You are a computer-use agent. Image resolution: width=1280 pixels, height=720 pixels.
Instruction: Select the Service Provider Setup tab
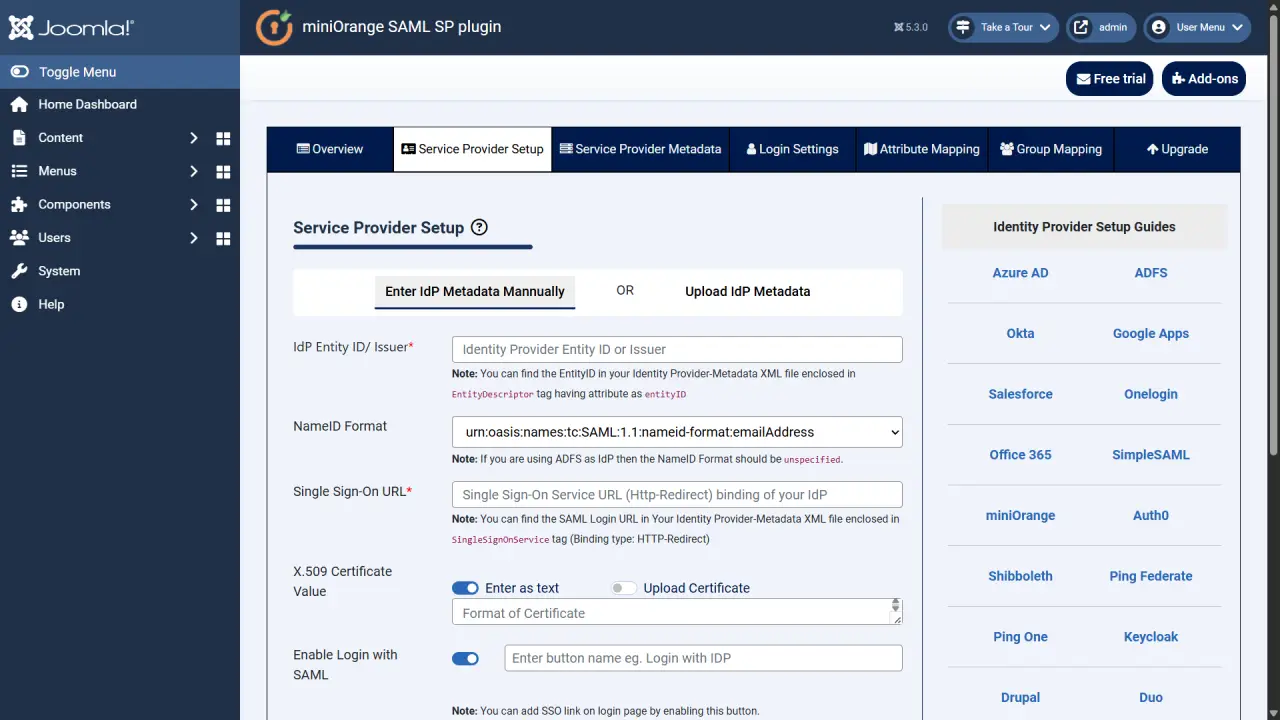(x=472, y=149)
